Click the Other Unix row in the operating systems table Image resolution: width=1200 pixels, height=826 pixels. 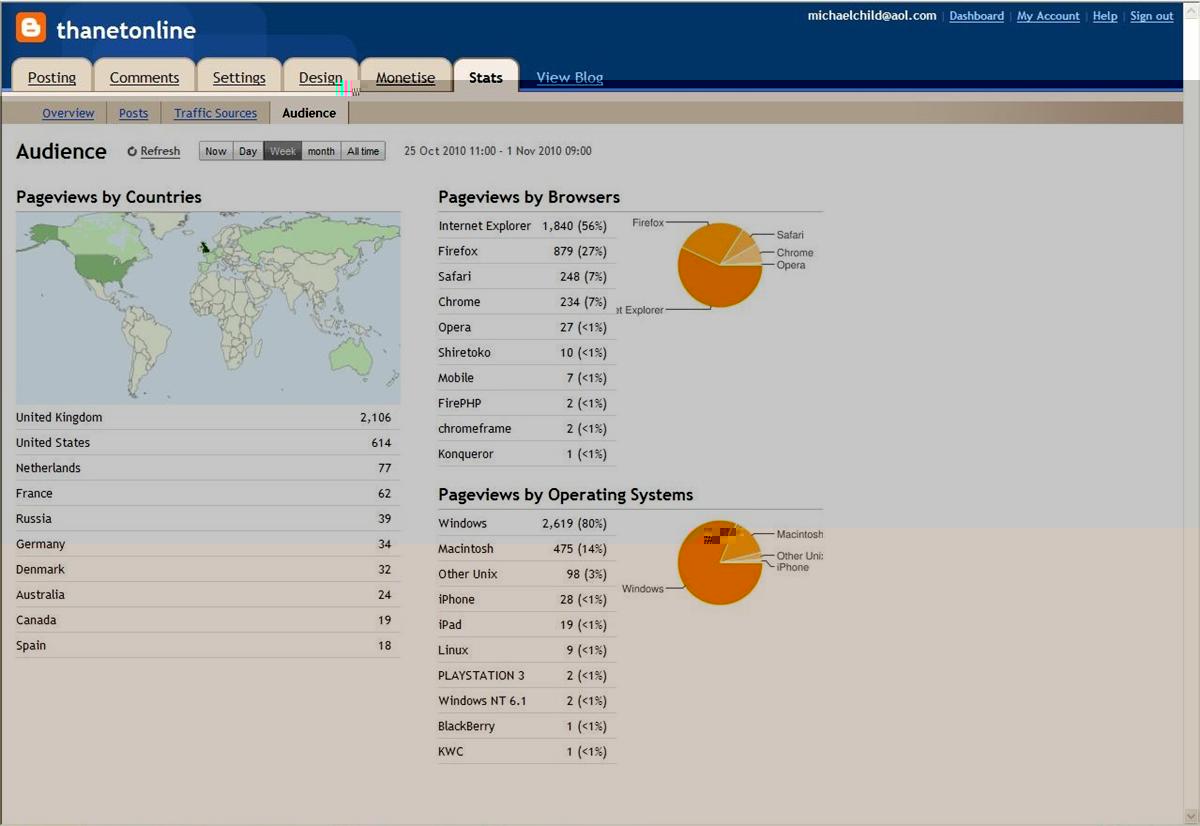tap(527, 574)
